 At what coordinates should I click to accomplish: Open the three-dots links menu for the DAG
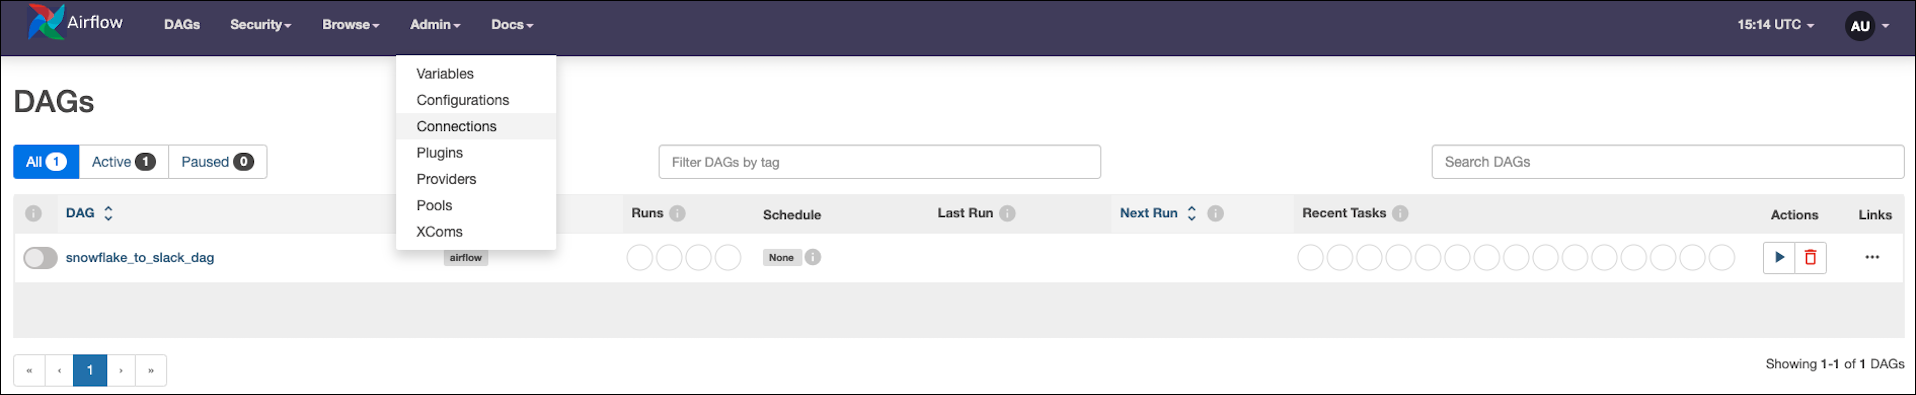[x=1872, y=257]
